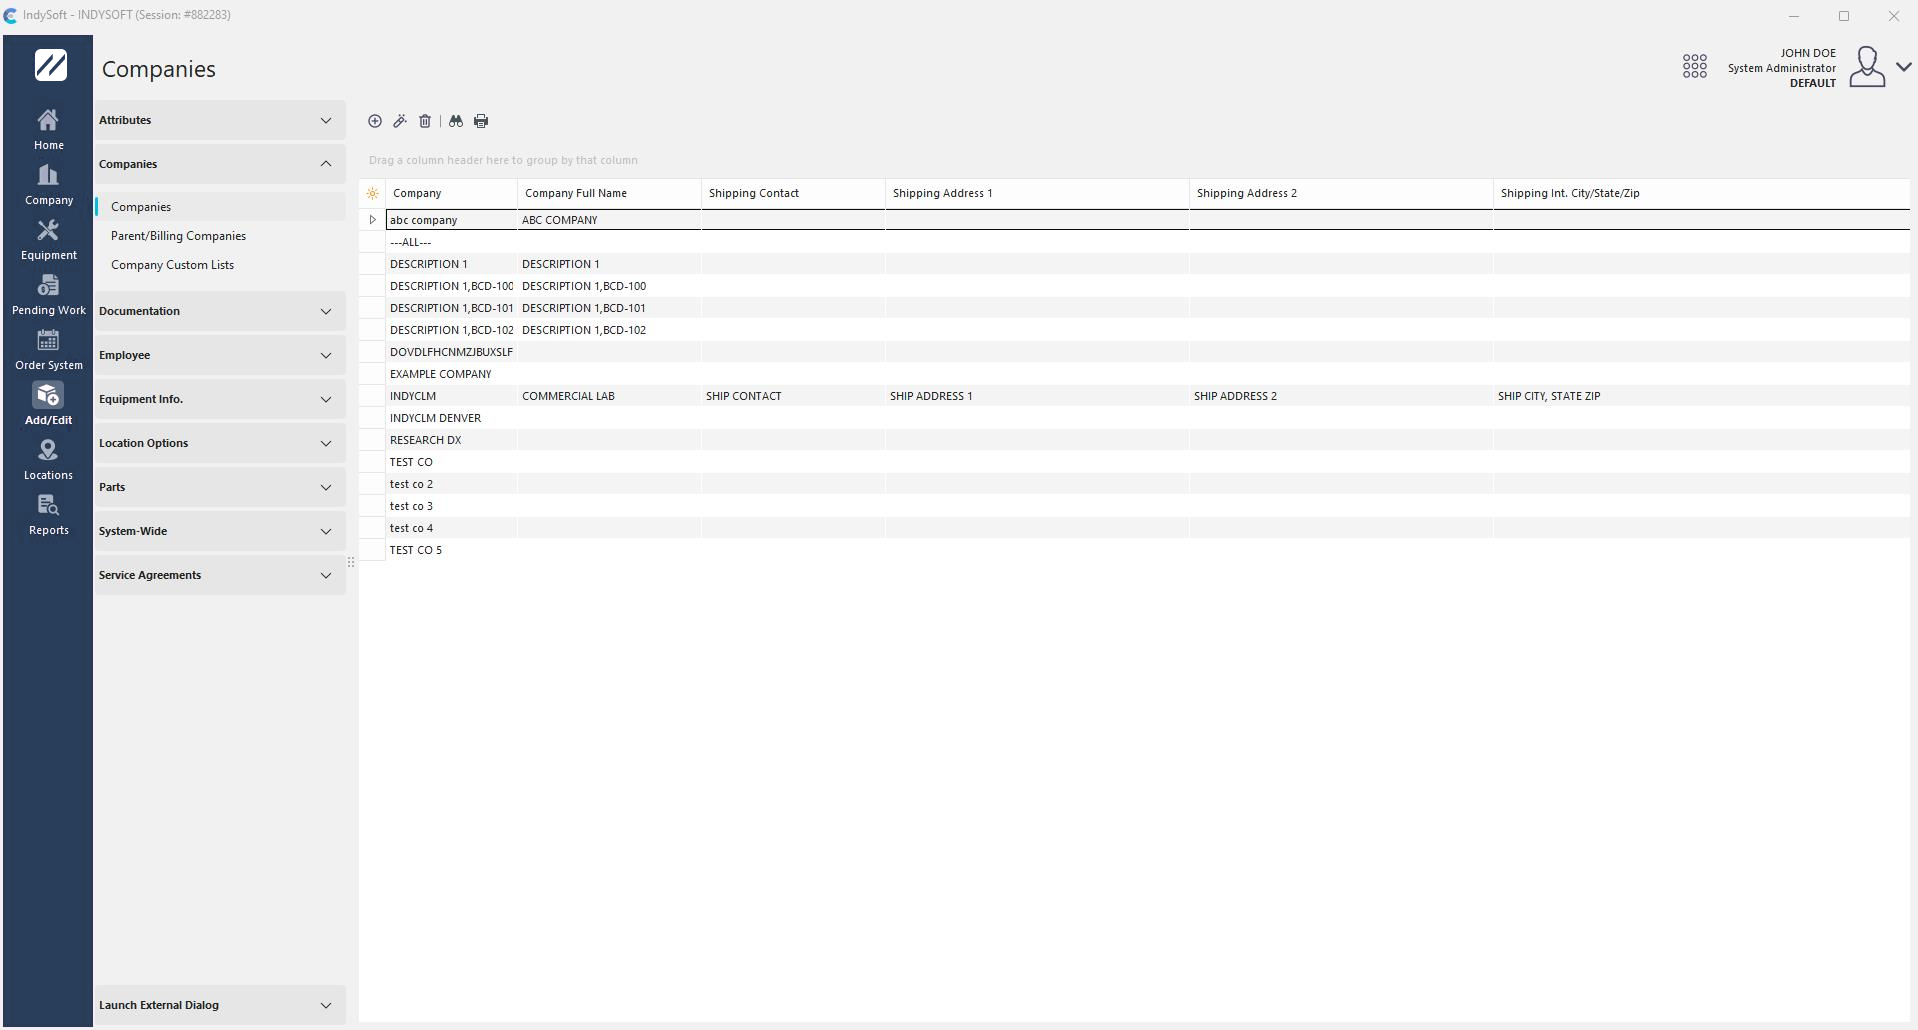Edit the selected company record

click(x=400, y=121)
